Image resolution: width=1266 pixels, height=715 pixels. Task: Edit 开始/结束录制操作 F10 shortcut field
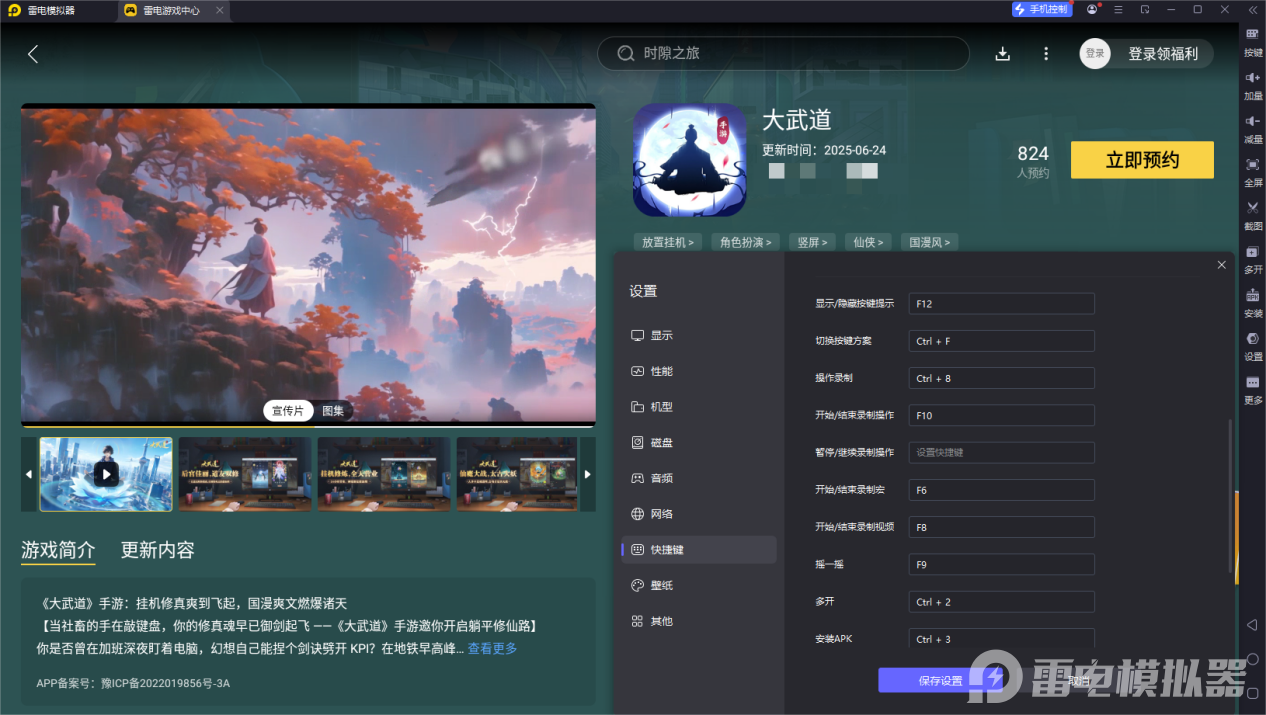tap(1001, 415)
